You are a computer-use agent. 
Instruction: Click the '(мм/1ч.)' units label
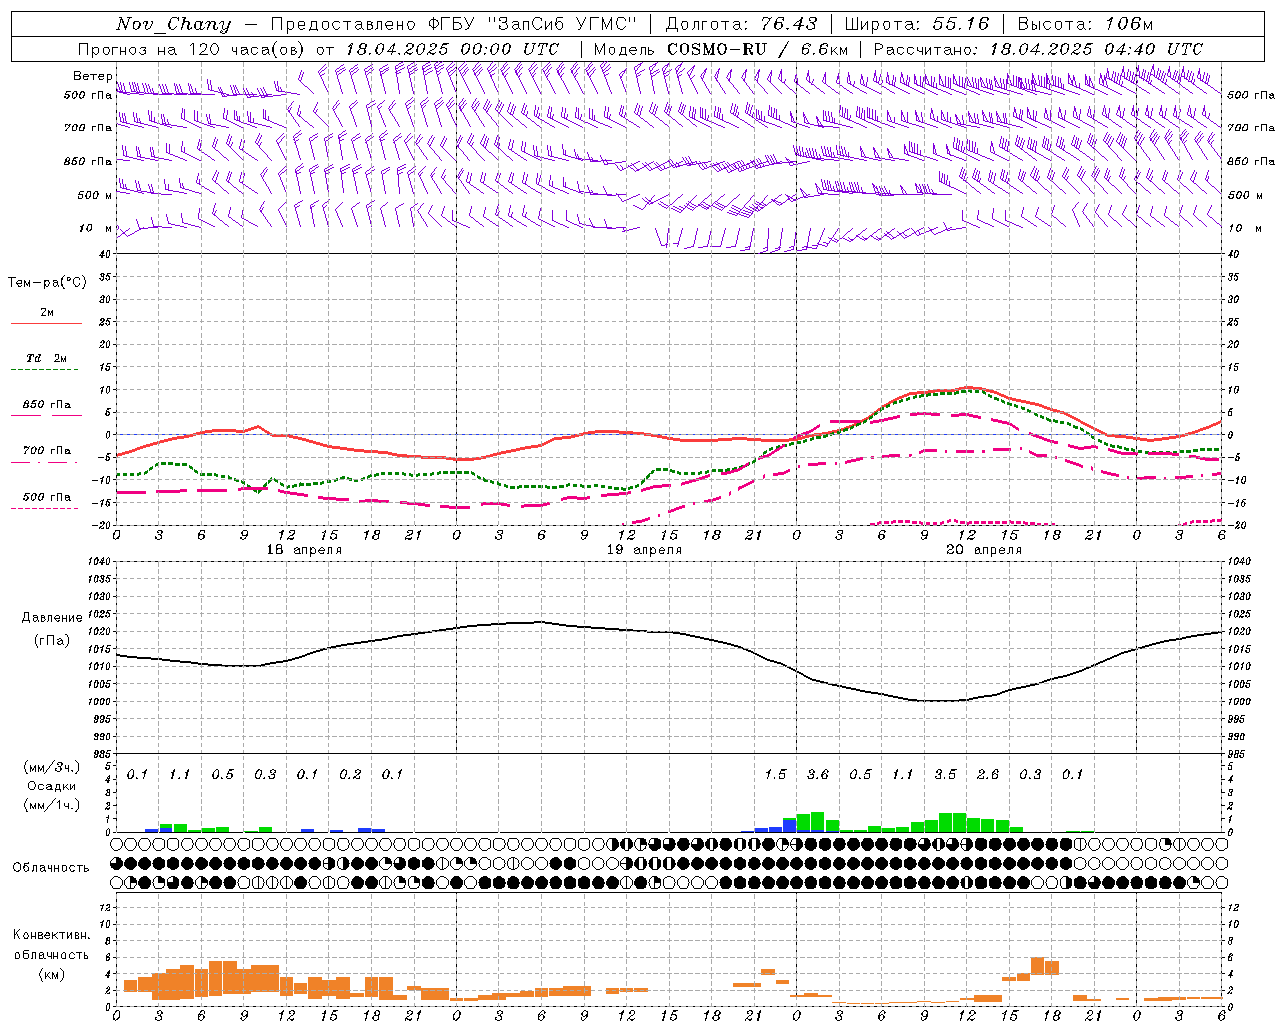(x=51, y=805)
